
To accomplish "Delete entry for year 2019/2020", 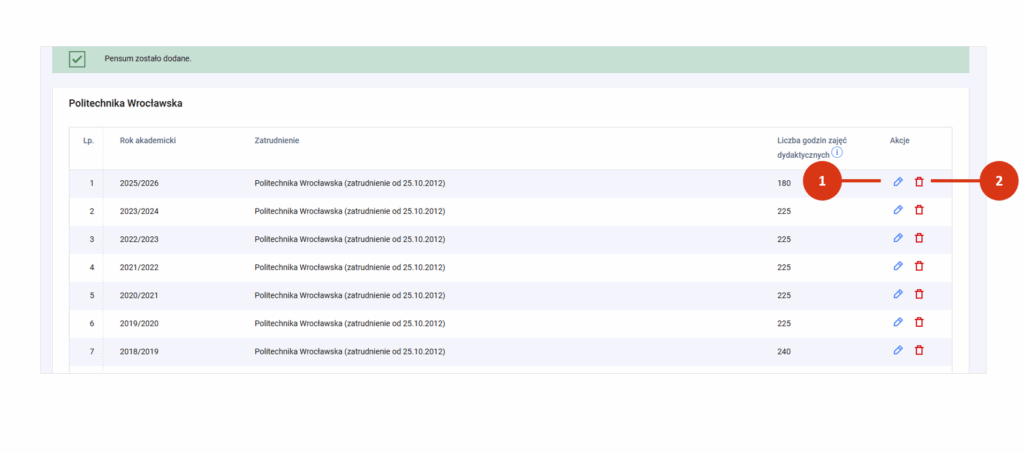I will click(919, 322).
